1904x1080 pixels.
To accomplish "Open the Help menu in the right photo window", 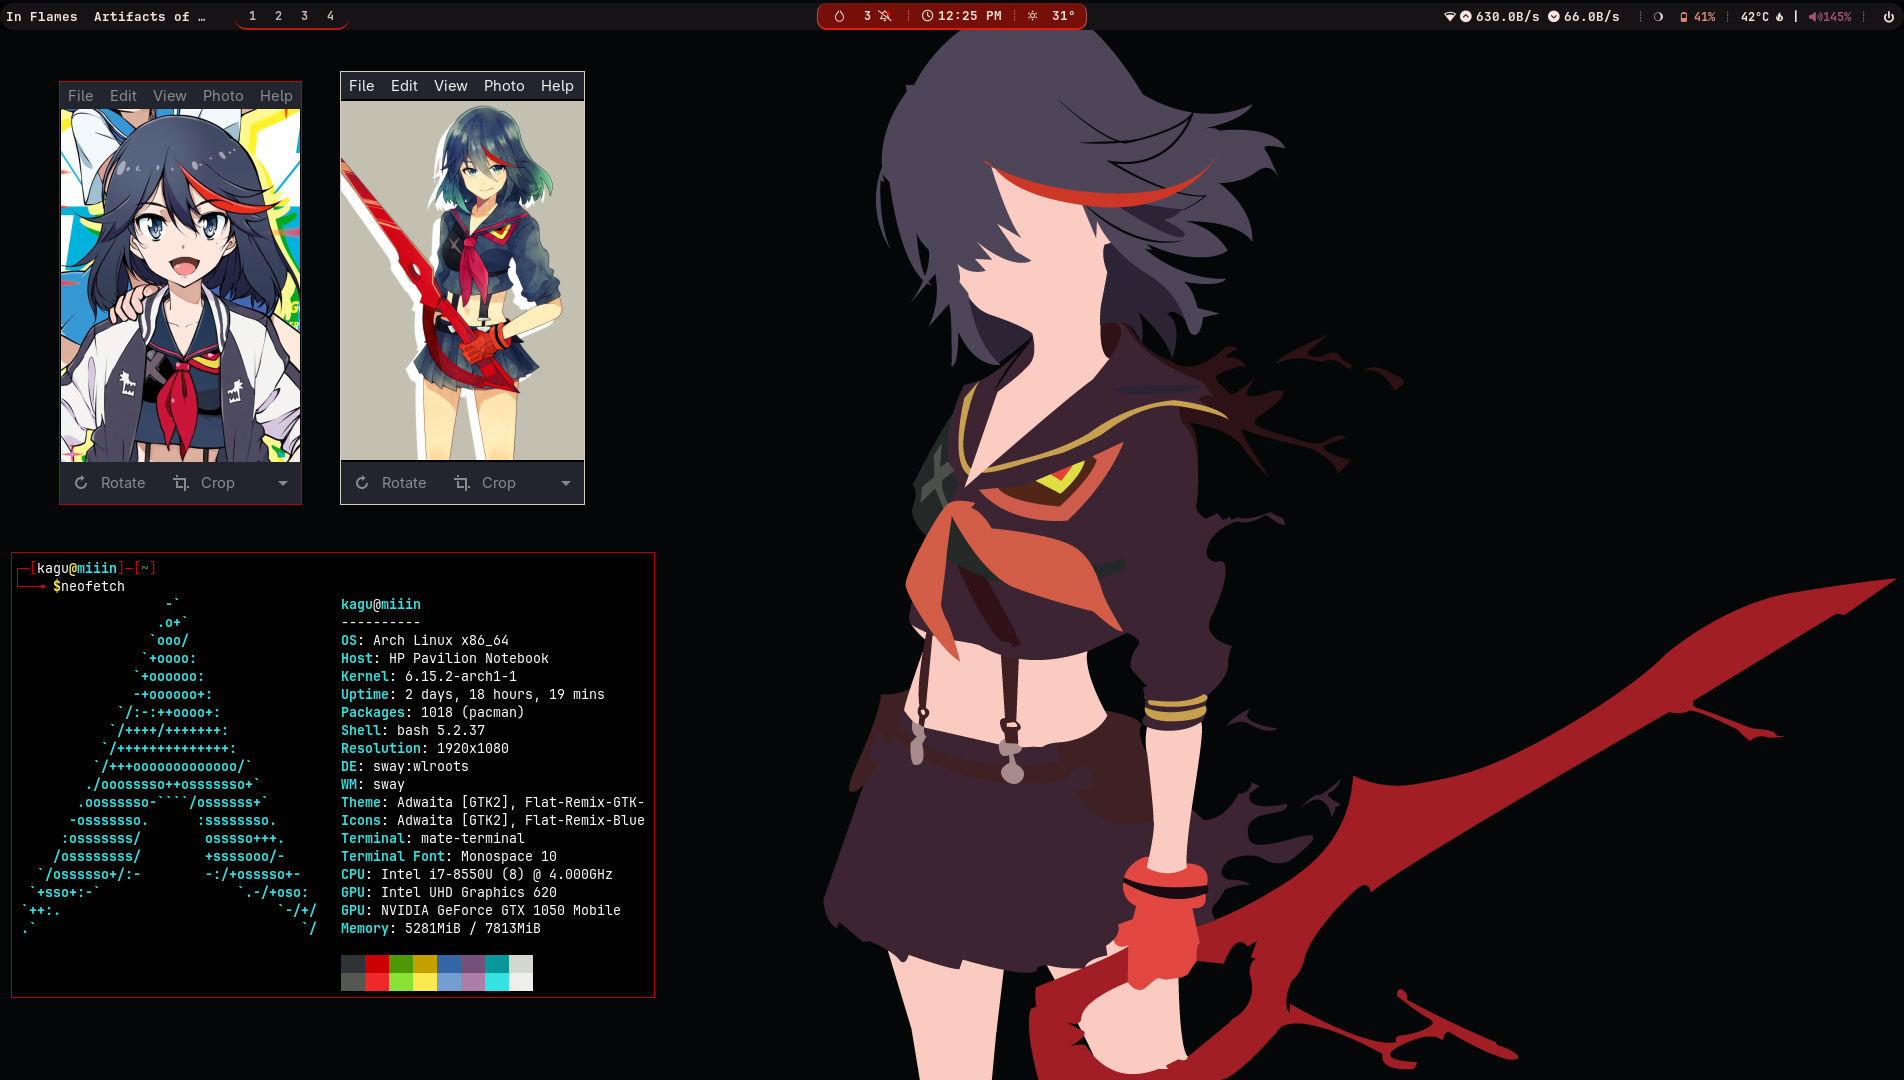I will [557, 86].
